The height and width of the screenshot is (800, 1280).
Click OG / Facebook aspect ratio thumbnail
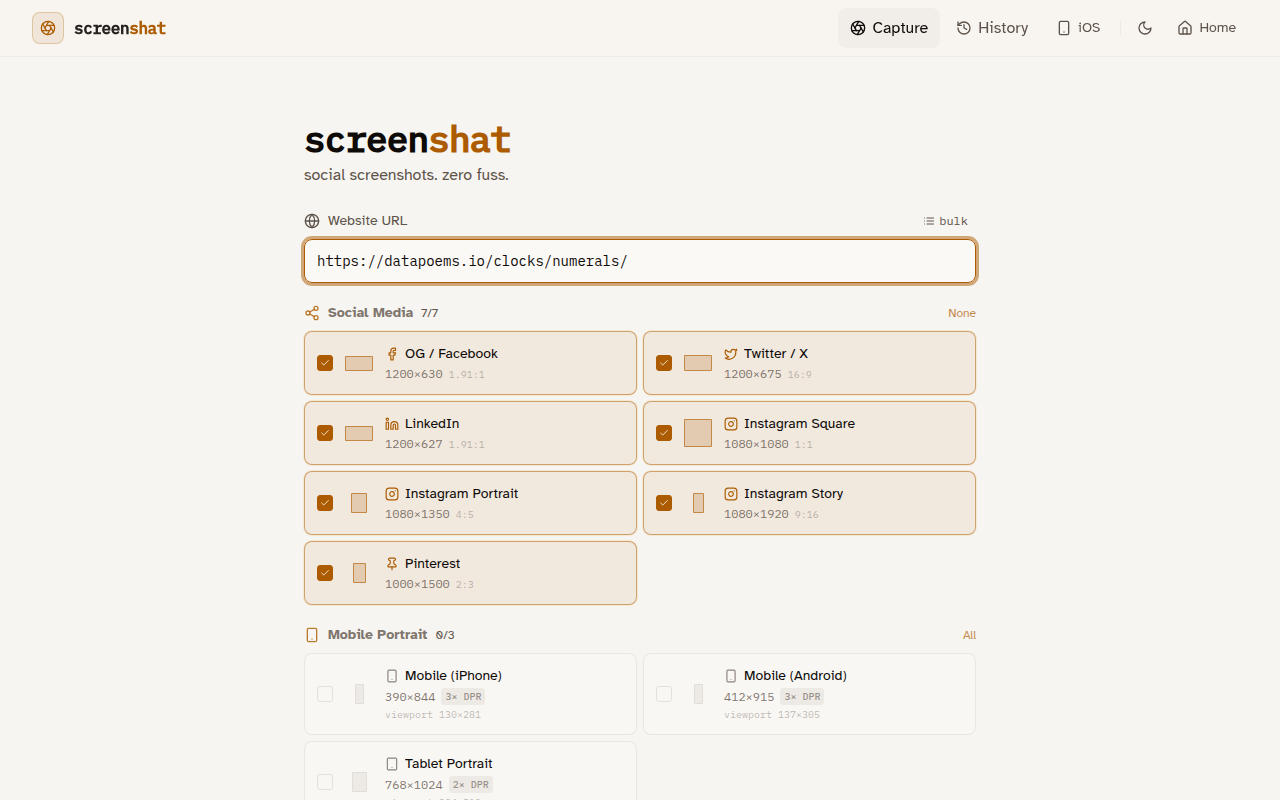tap(359, 363)
